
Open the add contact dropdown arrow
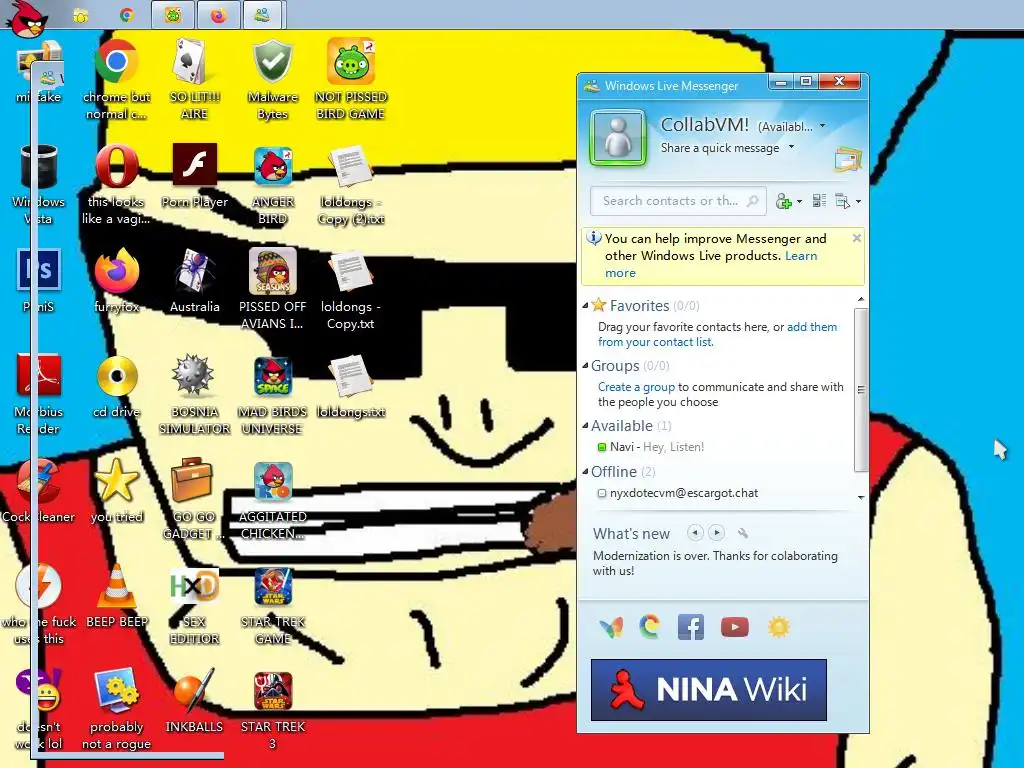[799, 202]
